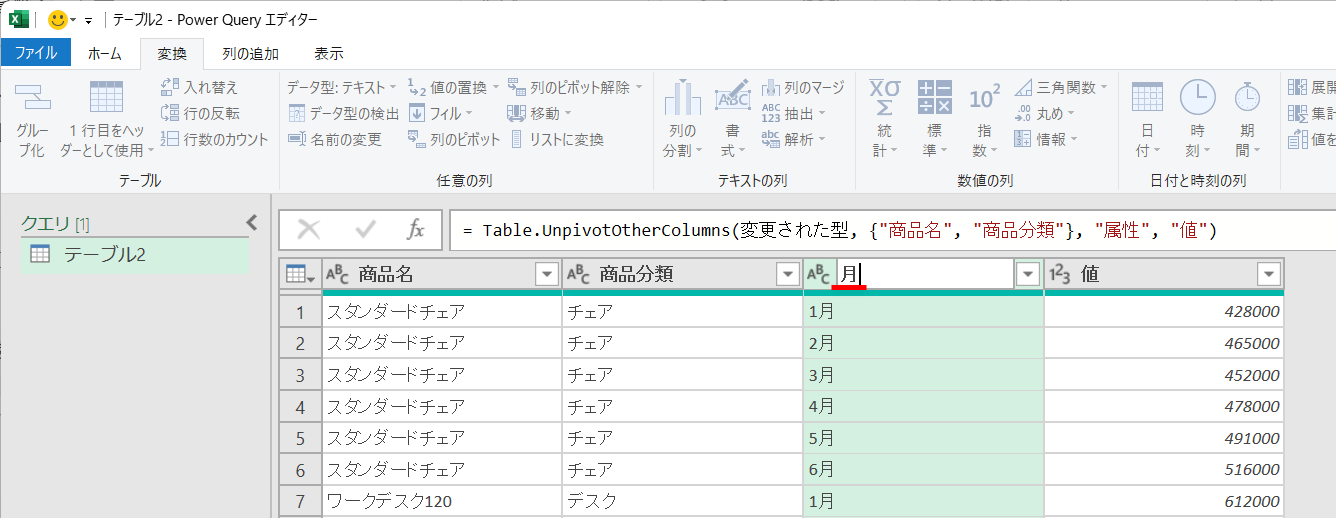The image size is (1336, 518).
Task: Open filter dropdown of 商品分類 column
Action: point(787,274)
